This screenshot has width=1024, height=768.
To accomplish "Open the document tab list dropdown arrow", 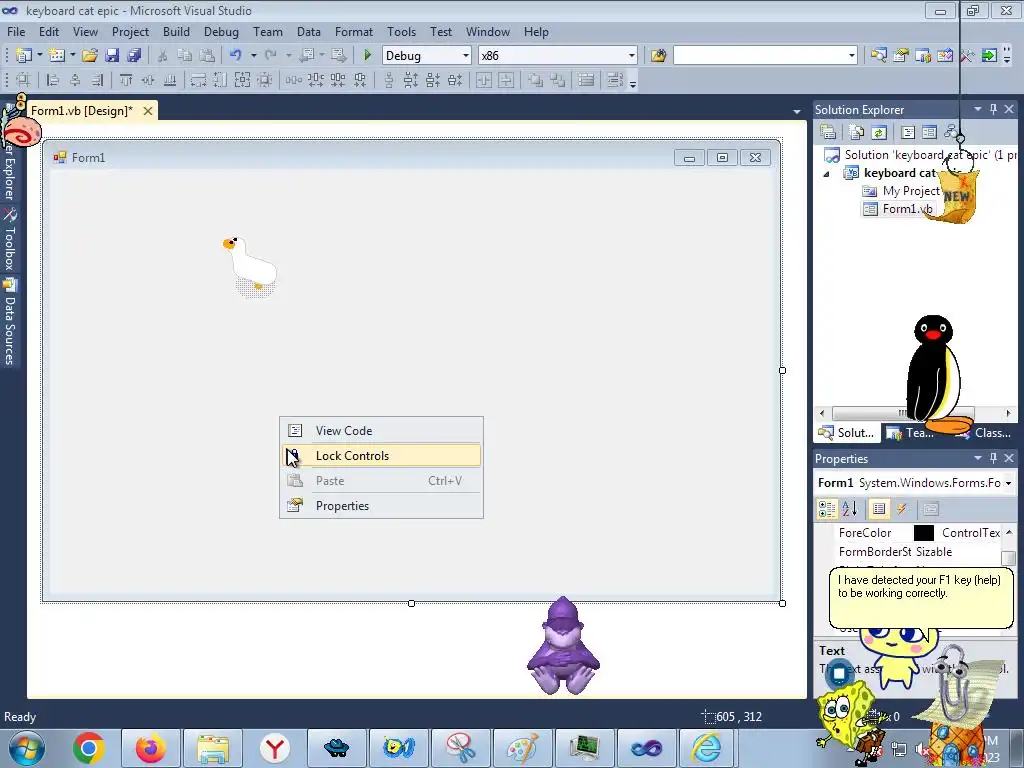I will coord(797,112).
